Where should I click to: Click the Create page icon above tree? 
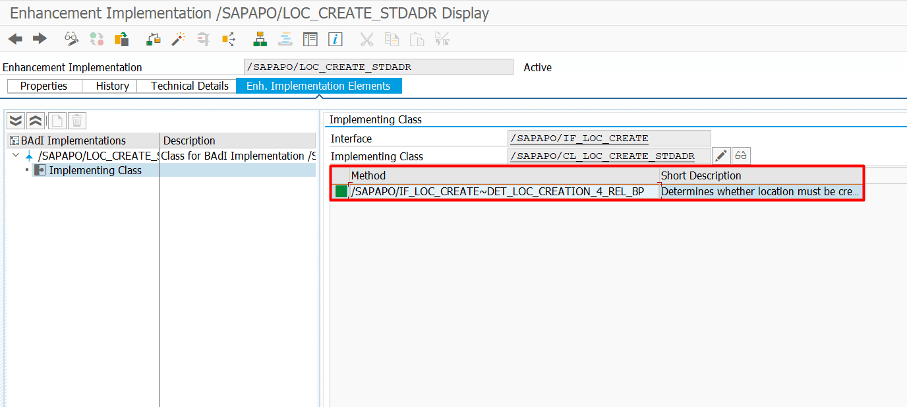pyautogui.click(x=57, y=121)
